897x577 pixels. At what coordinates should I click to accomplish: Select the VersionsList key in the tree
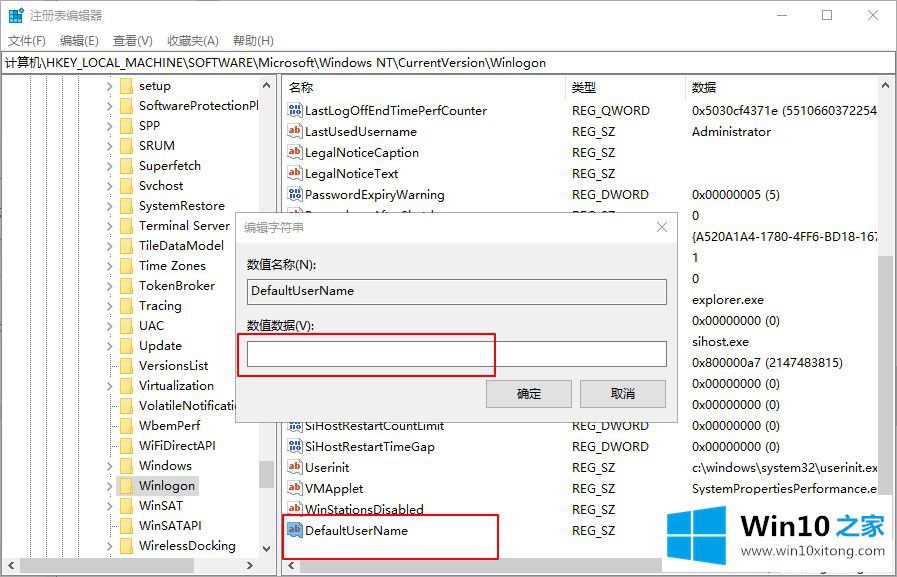point(173,365)
